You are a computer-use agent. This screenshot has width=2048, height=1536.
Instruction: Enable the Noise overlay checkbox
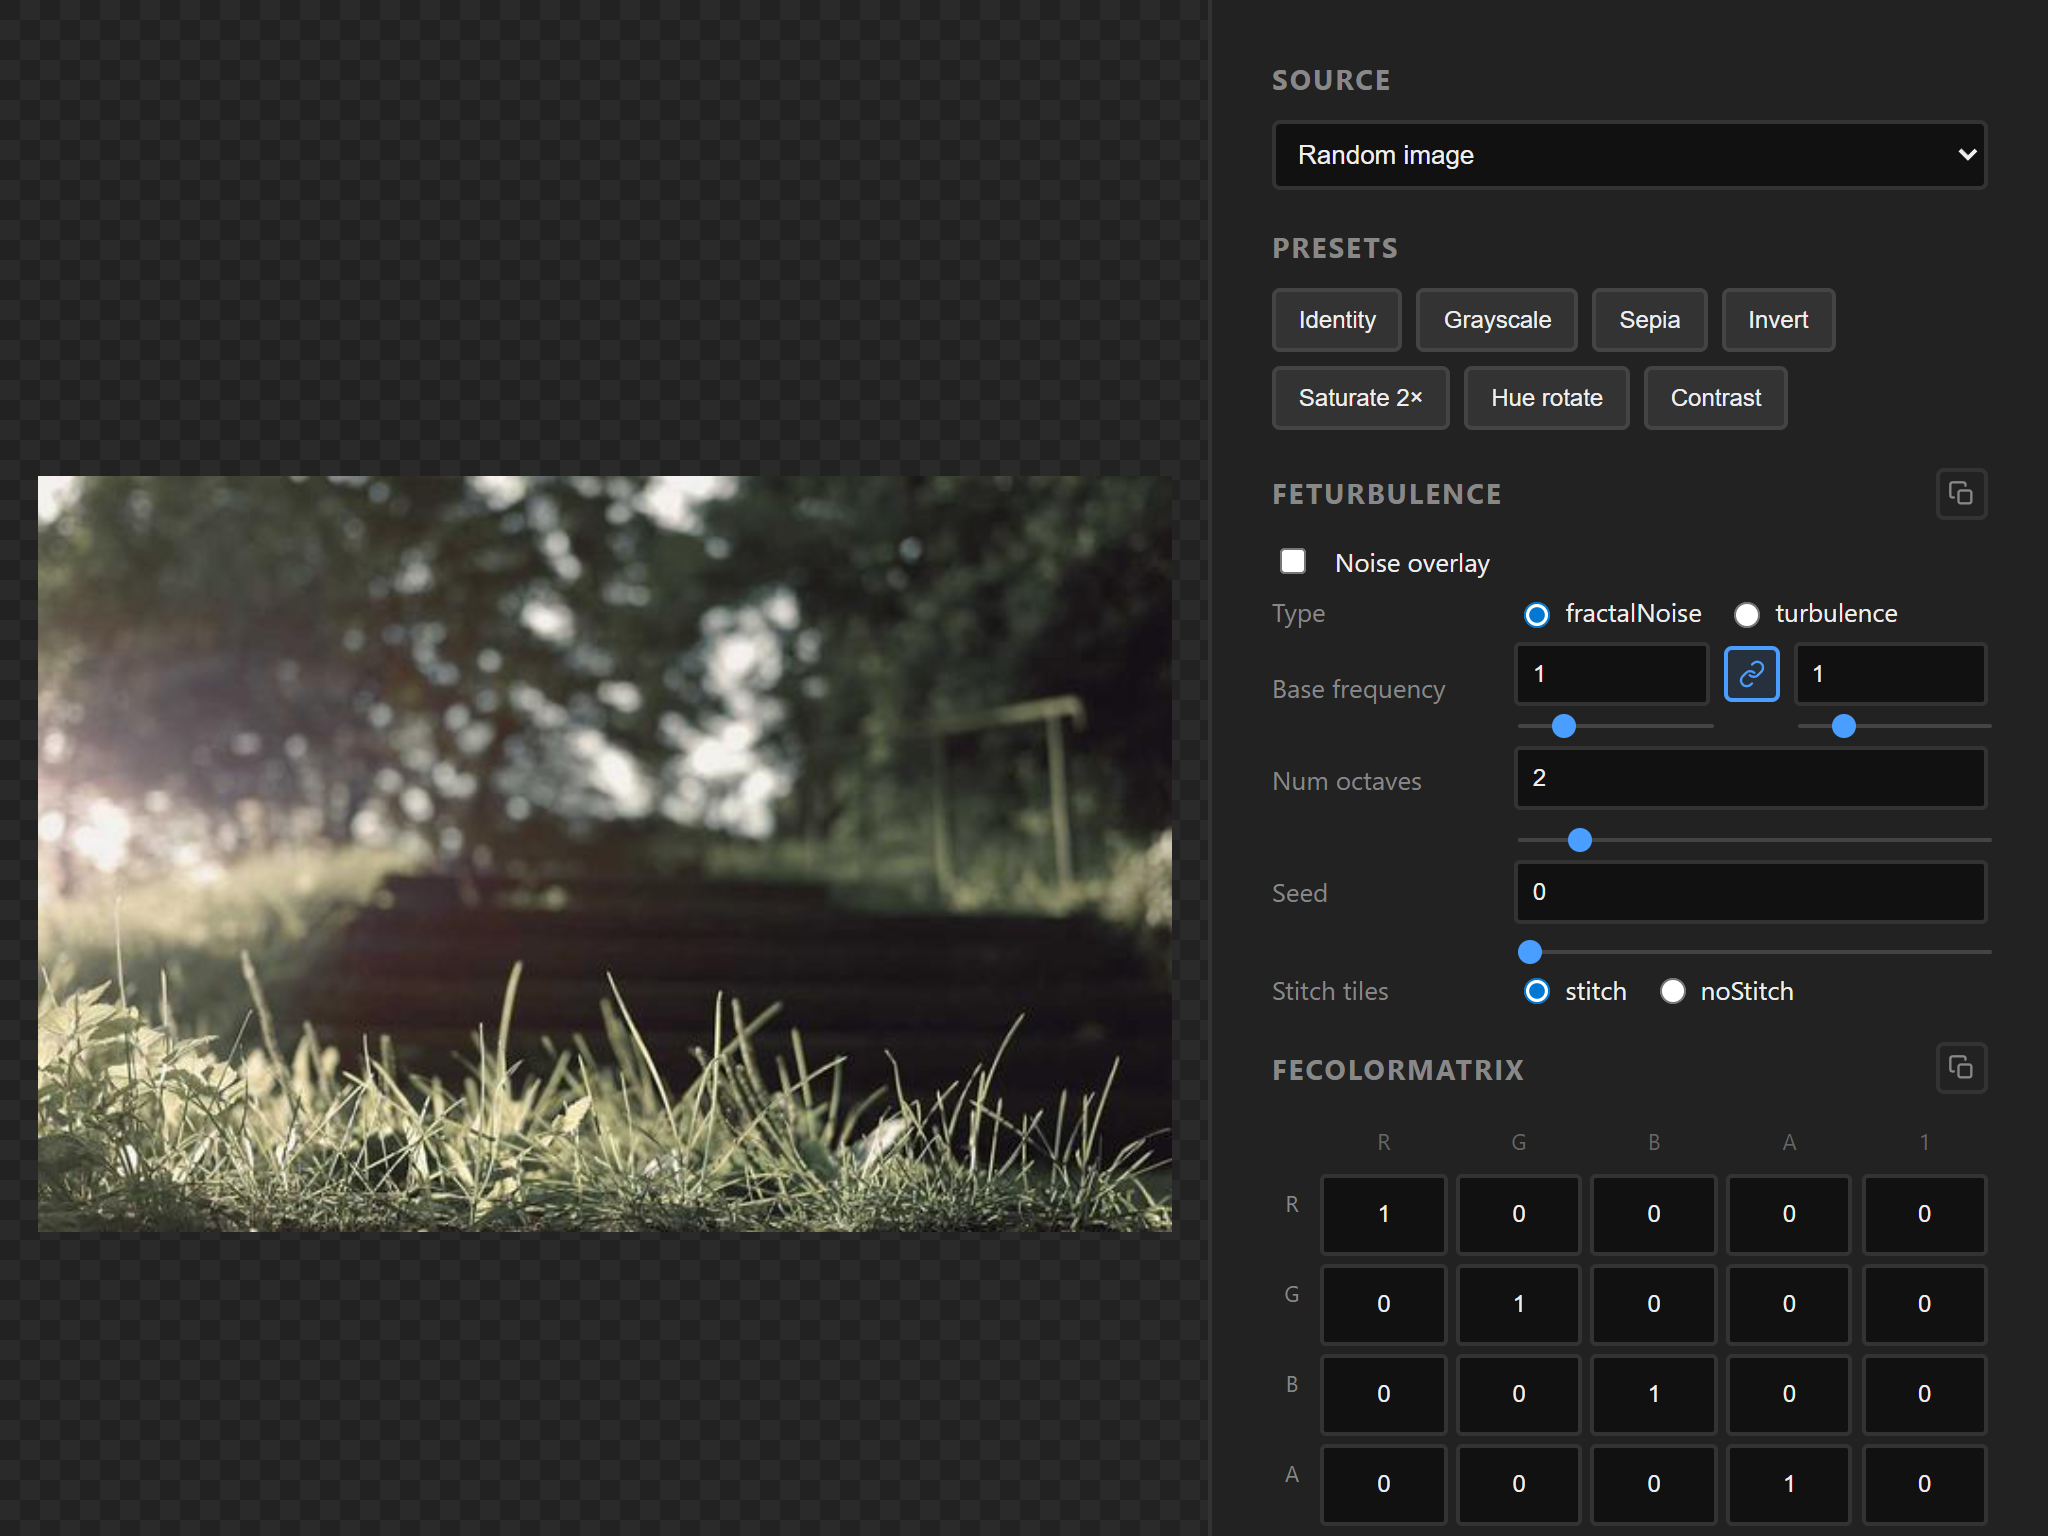coord(1292,562)
